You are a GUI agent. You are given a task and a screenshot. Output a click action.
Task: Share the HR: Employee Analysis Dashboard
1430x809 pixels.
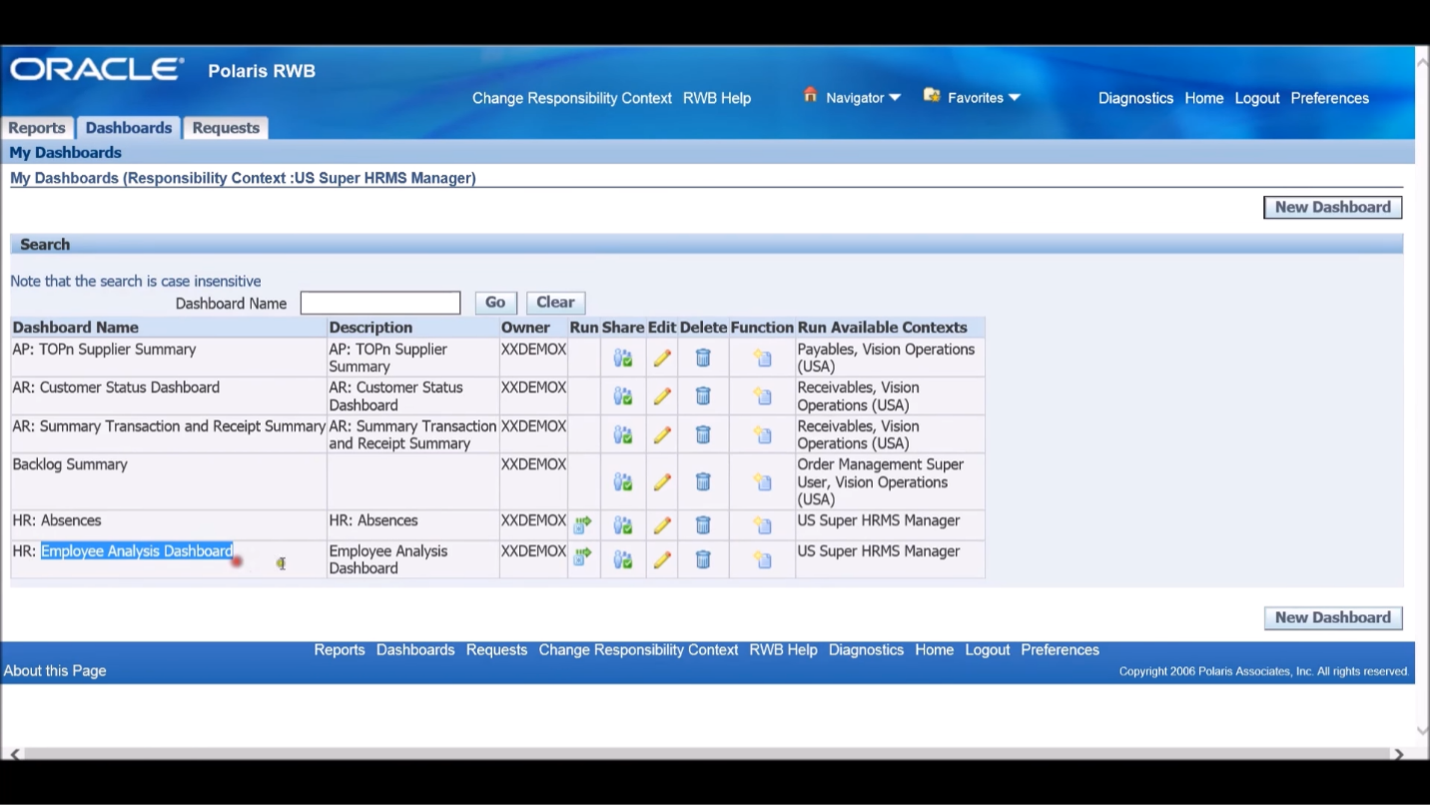(x=623, y=560)
